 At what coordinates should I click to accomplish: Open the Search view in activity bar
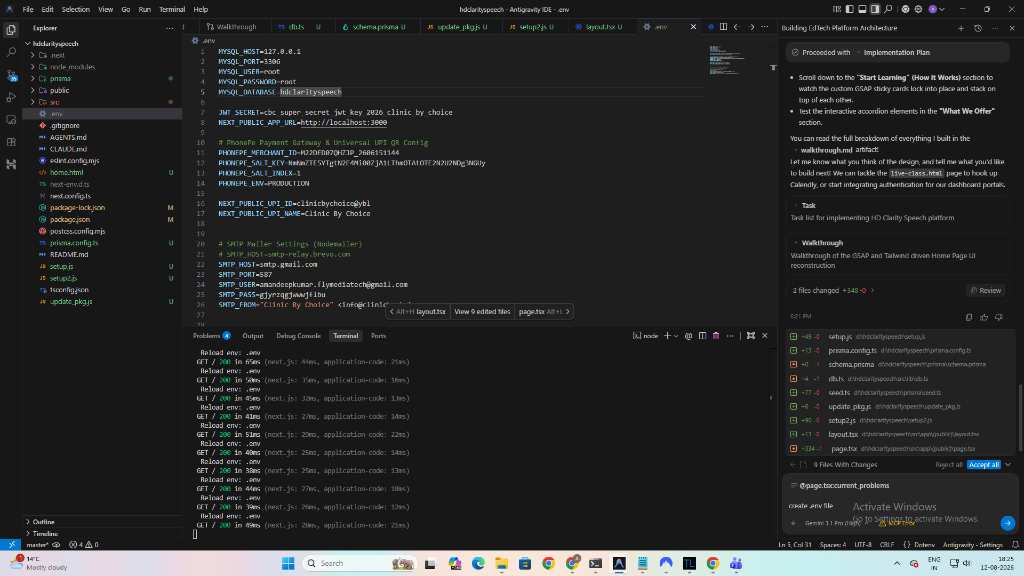11,52
